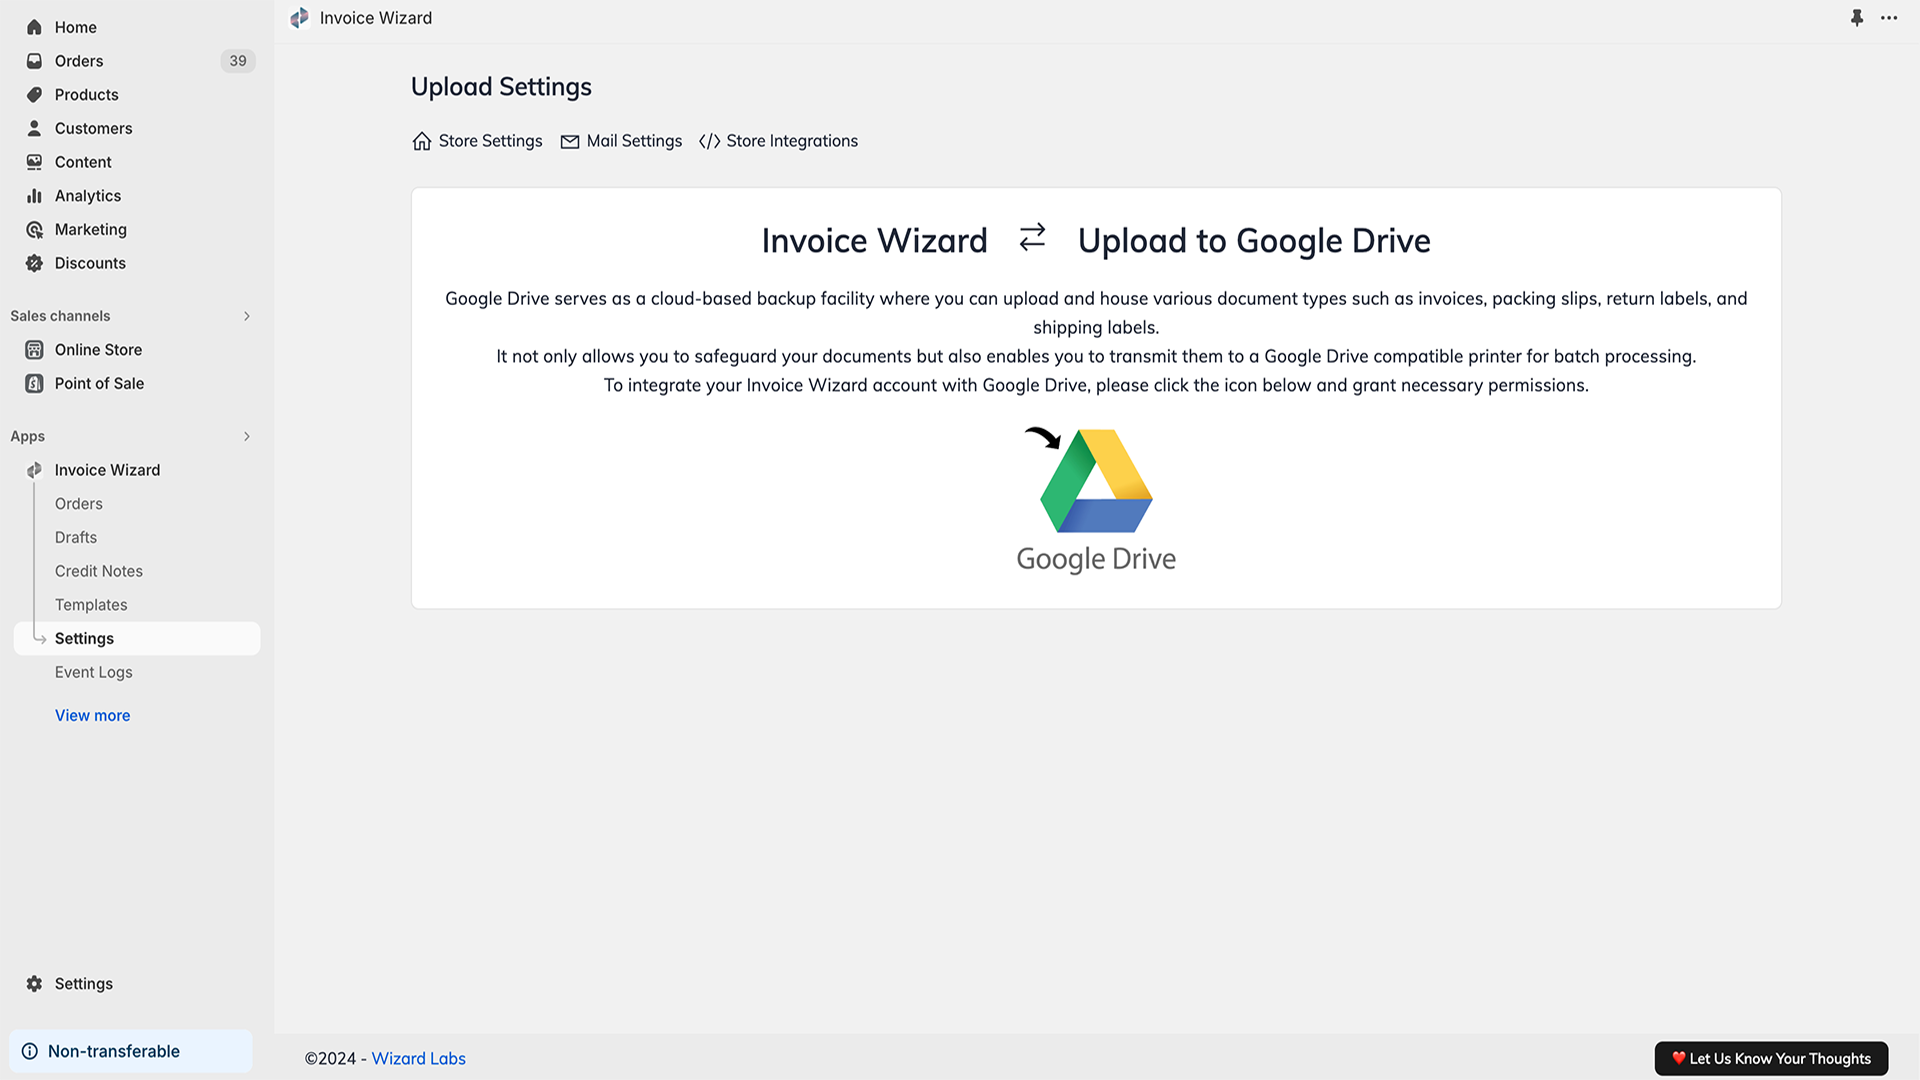The height and width of the screenshot is (1080, 1920).
Task: Click the View more link
Action: pyautogui.click(x=92, y=716)
